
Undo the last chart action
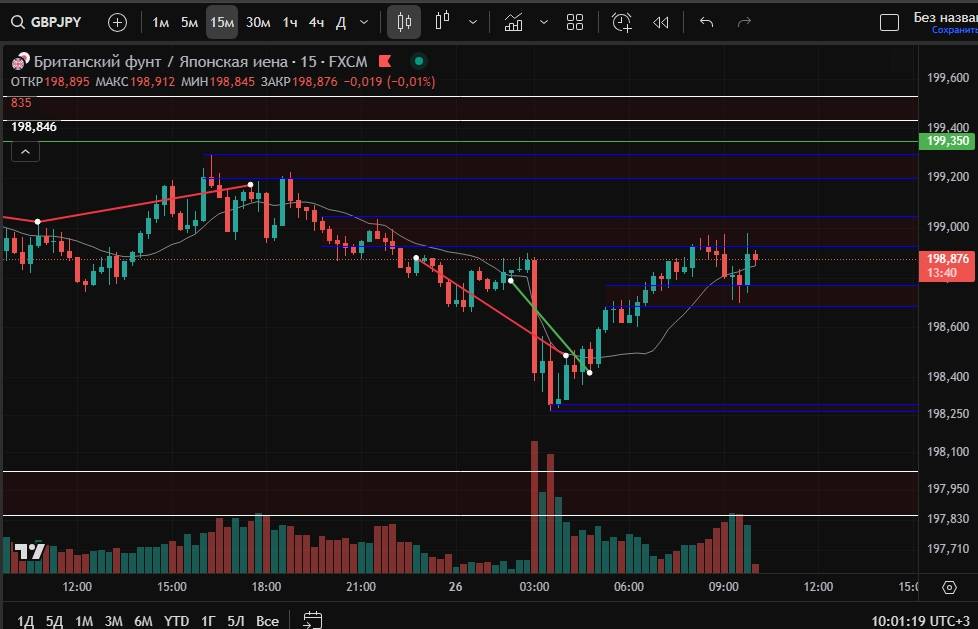click(x=706, y=22)
